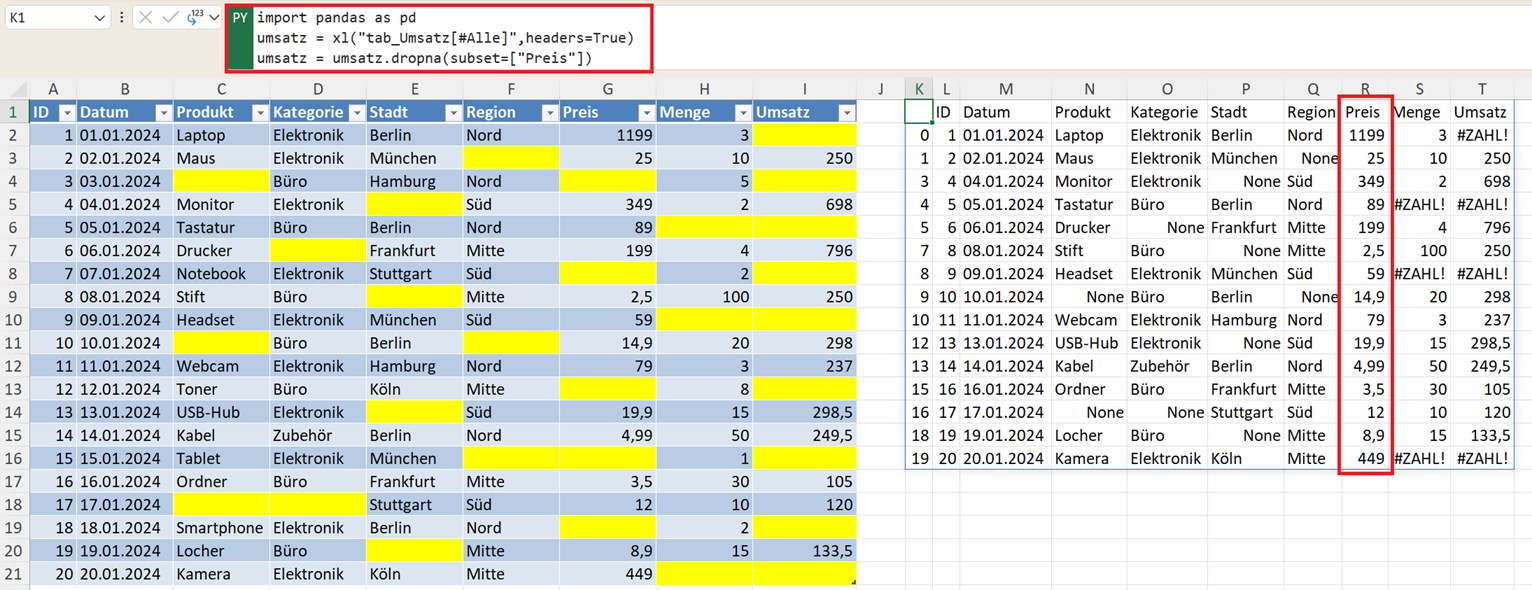Click the cancel (X) icon in formula bar
Viewport: 1532px width, 590px height.
[x=145, y=18]
